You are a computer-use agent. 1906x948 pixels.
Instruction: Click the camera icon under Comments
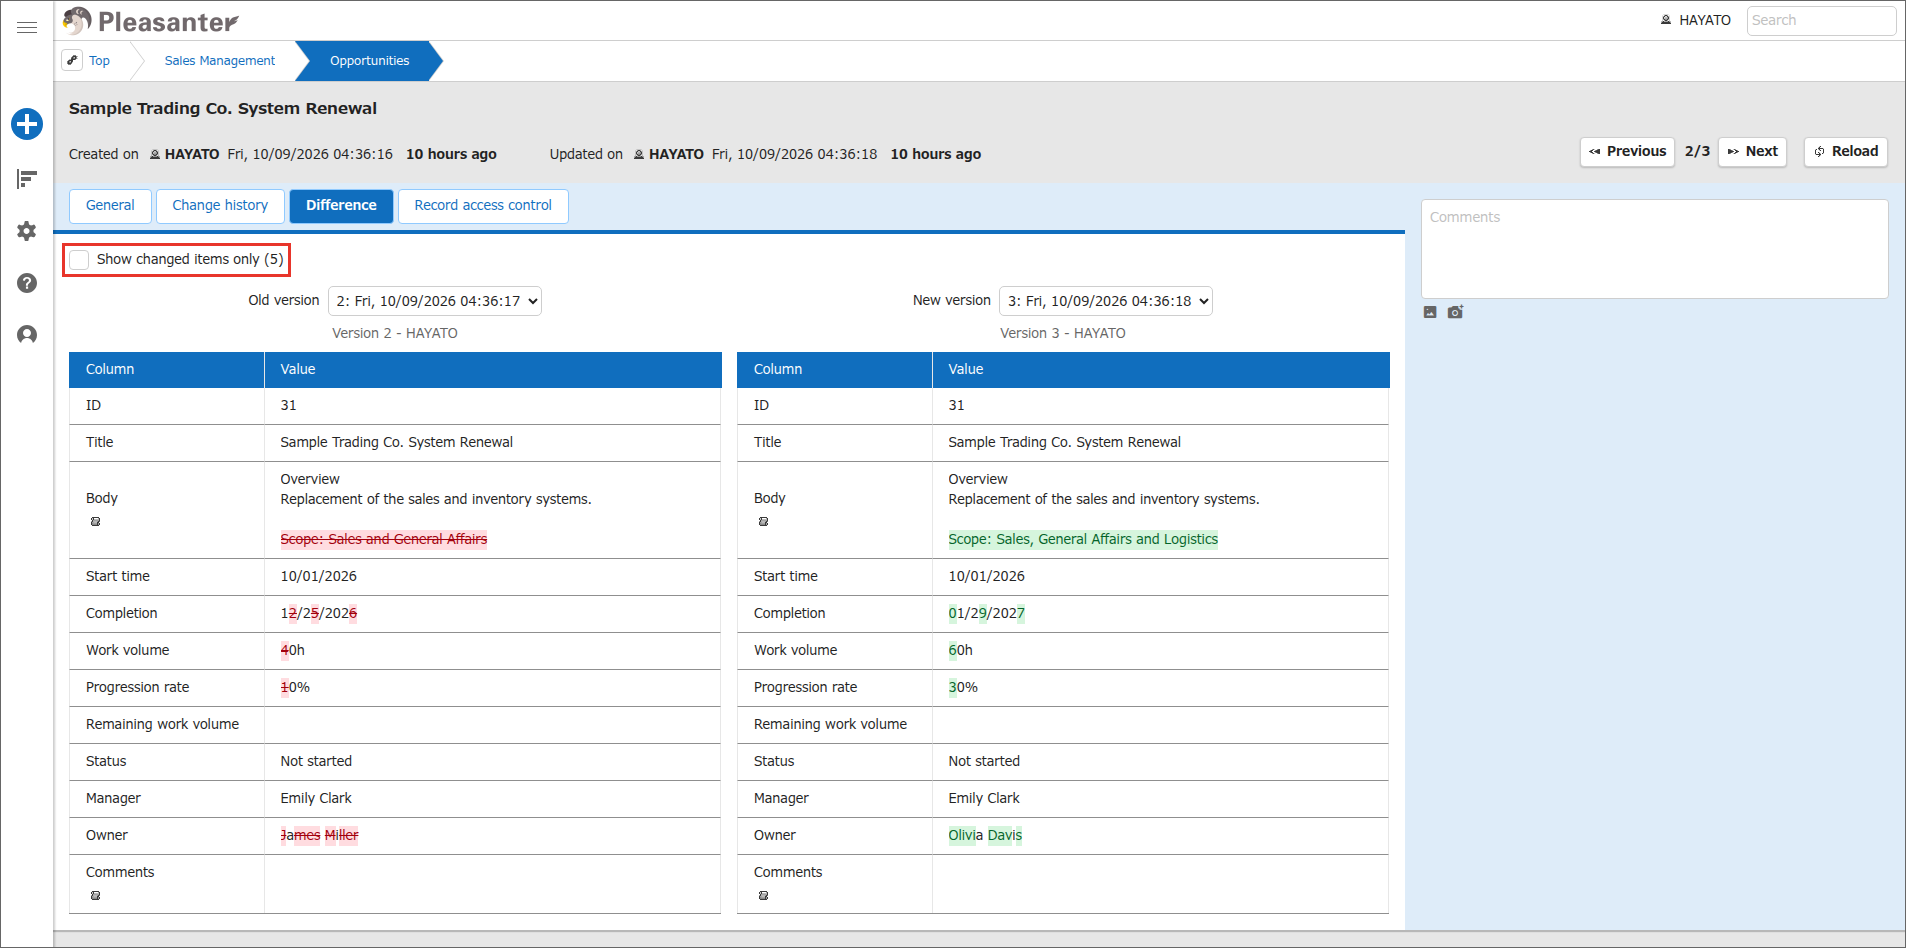pos(1455,312)
